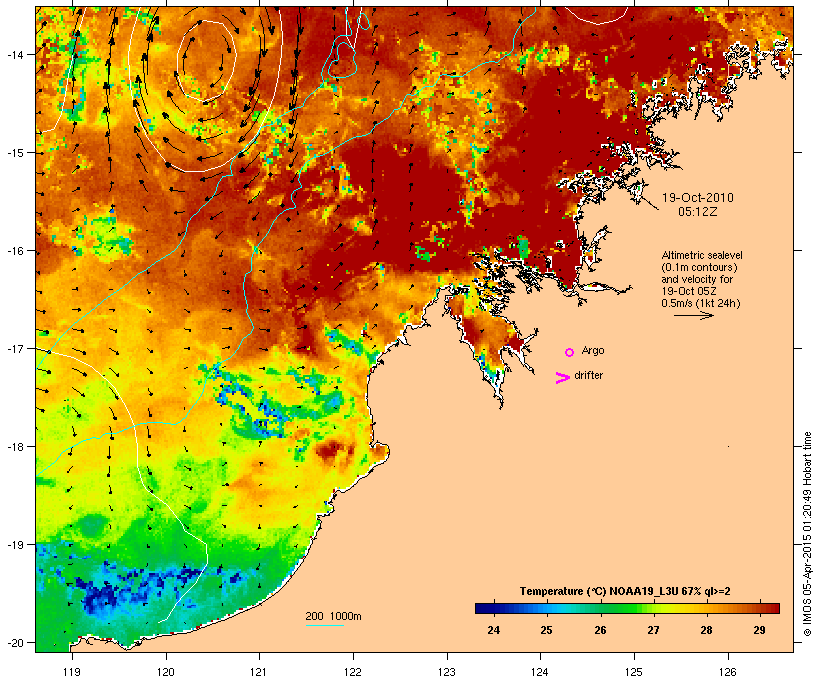
Task: Click longitude axis label '125'
Action: pos(634,672)
